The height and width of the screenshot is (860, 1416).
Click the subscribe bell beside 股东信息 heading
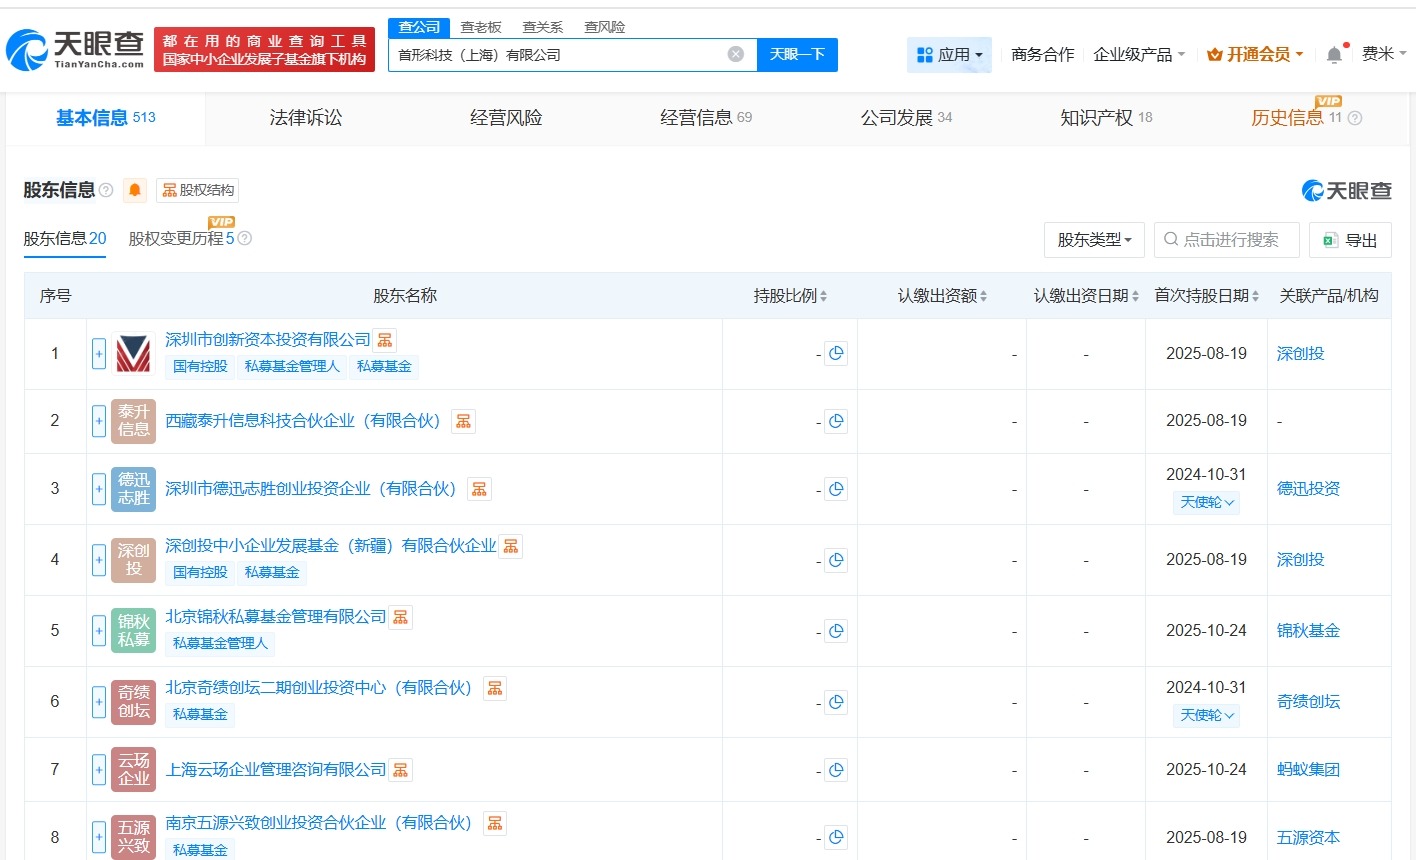135,190
